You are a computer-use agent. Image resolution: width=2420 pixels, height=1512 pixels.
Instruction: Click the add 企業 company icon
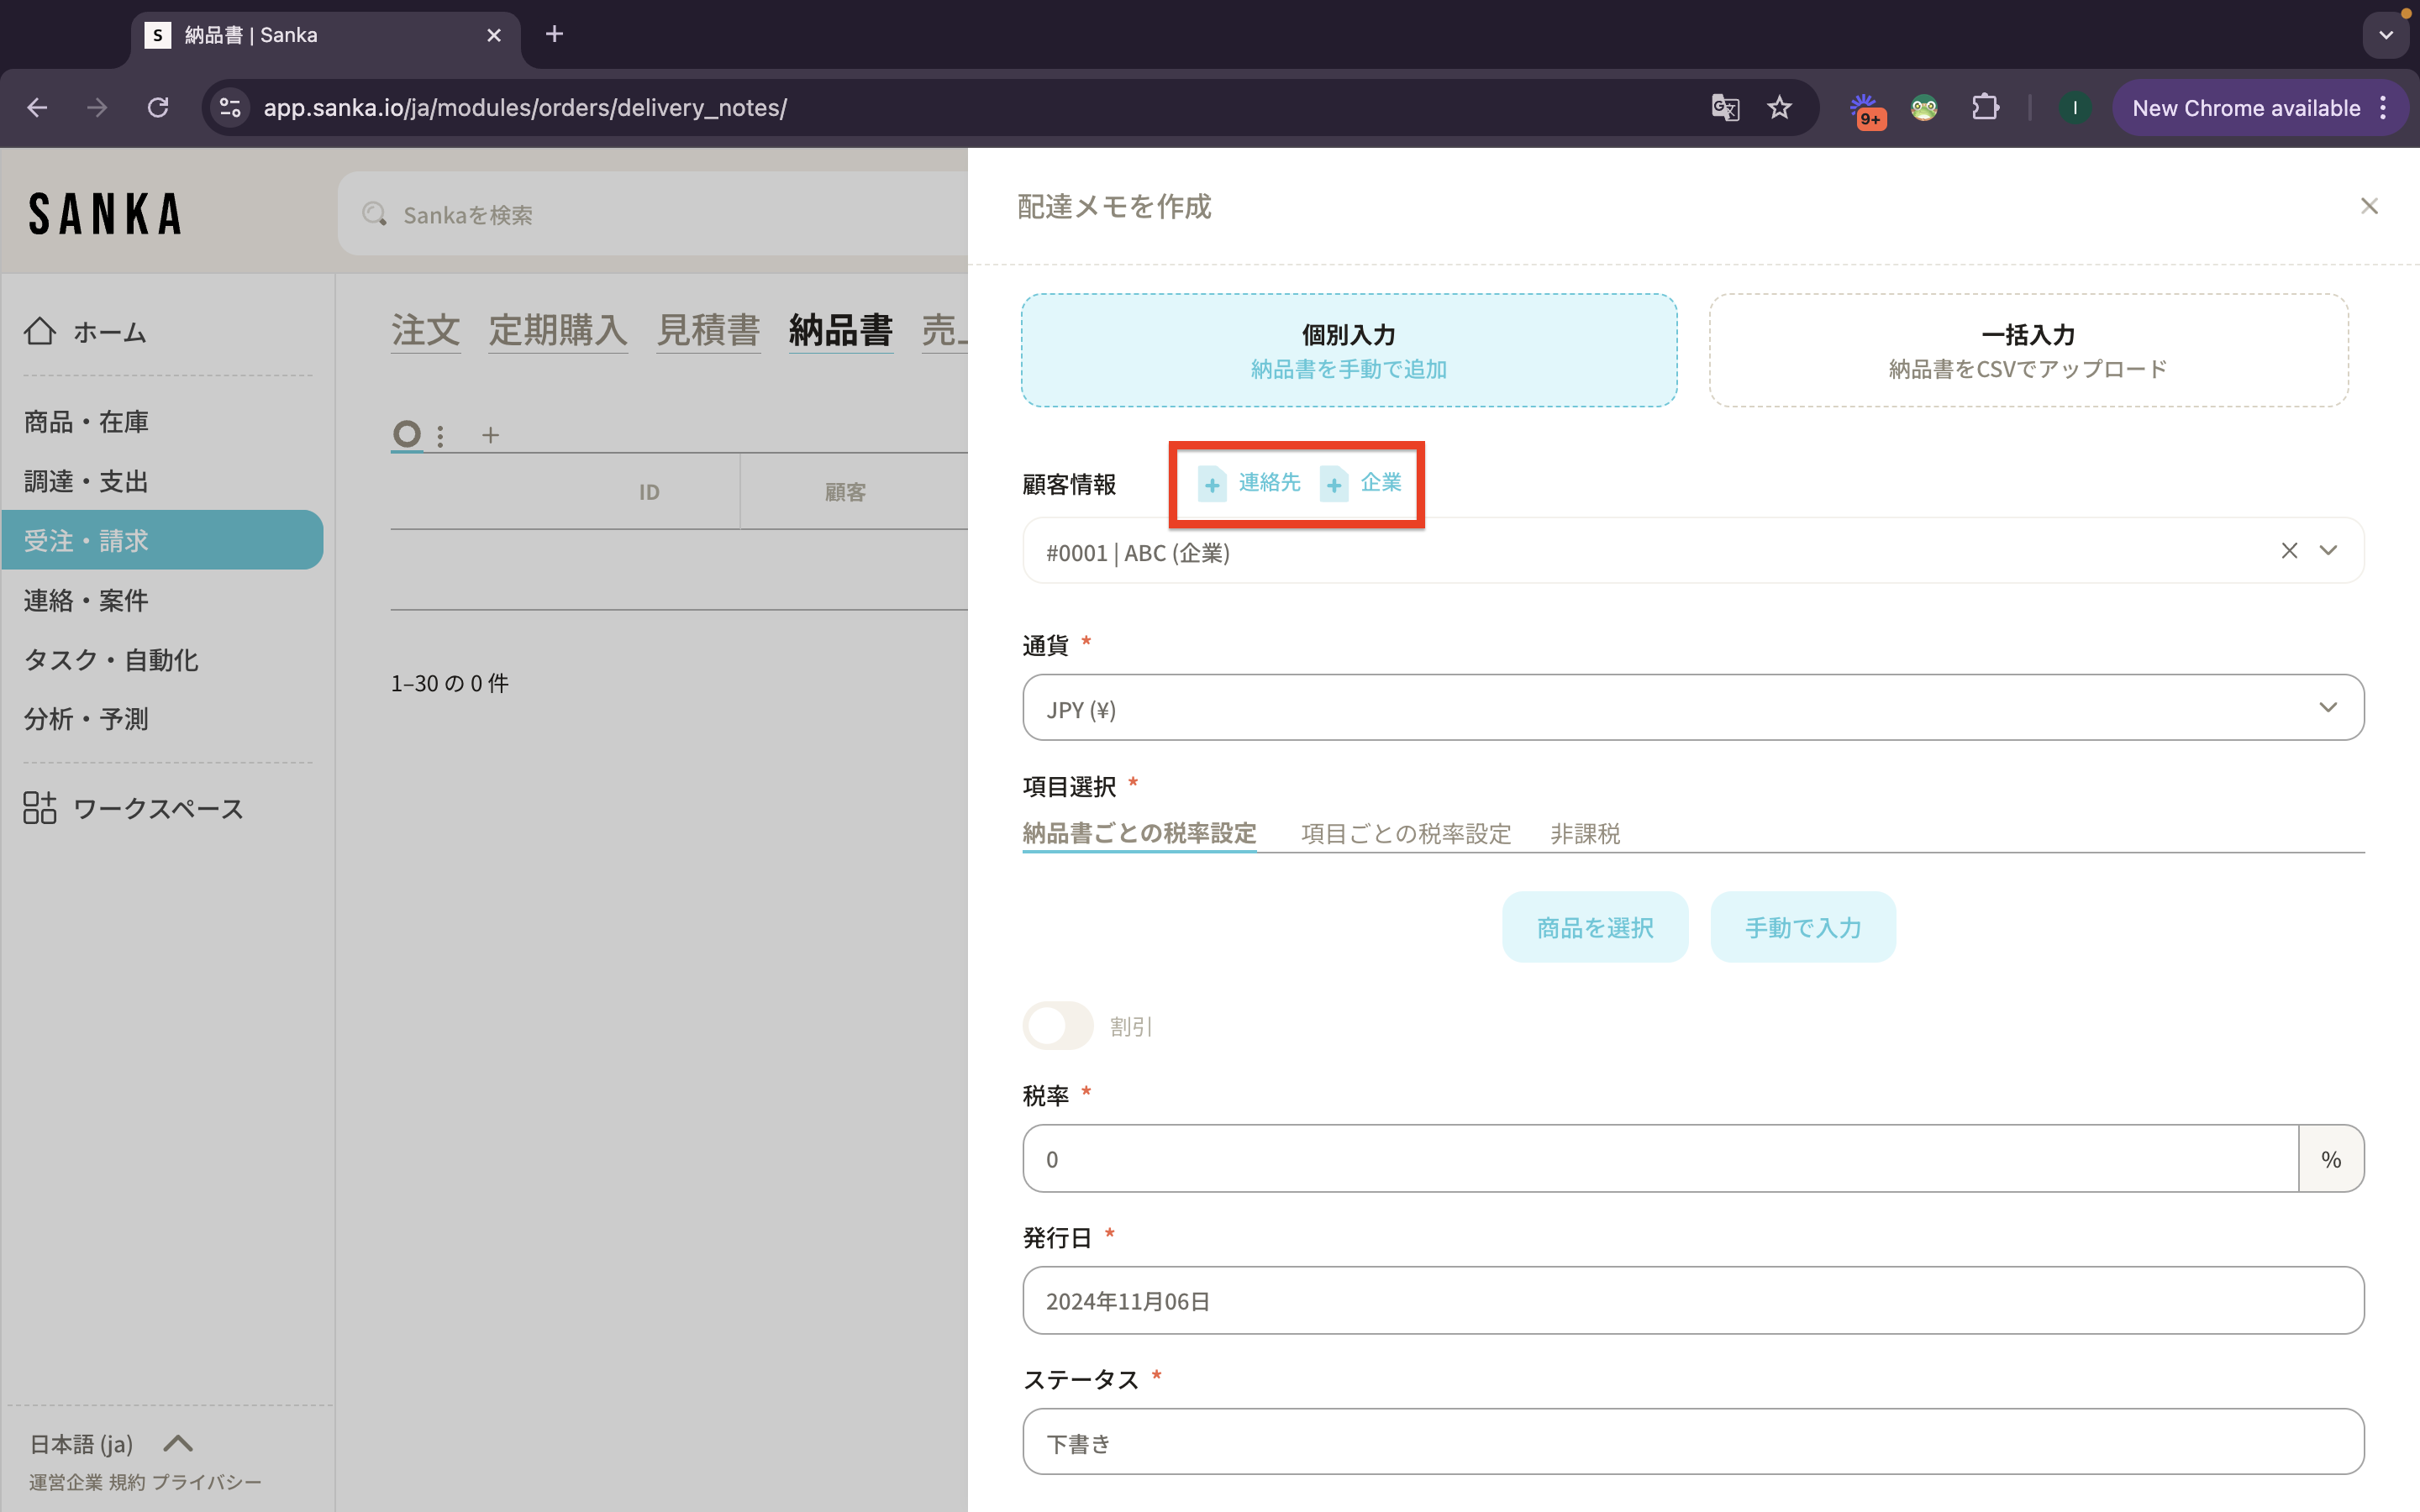tap(1334, 484)
